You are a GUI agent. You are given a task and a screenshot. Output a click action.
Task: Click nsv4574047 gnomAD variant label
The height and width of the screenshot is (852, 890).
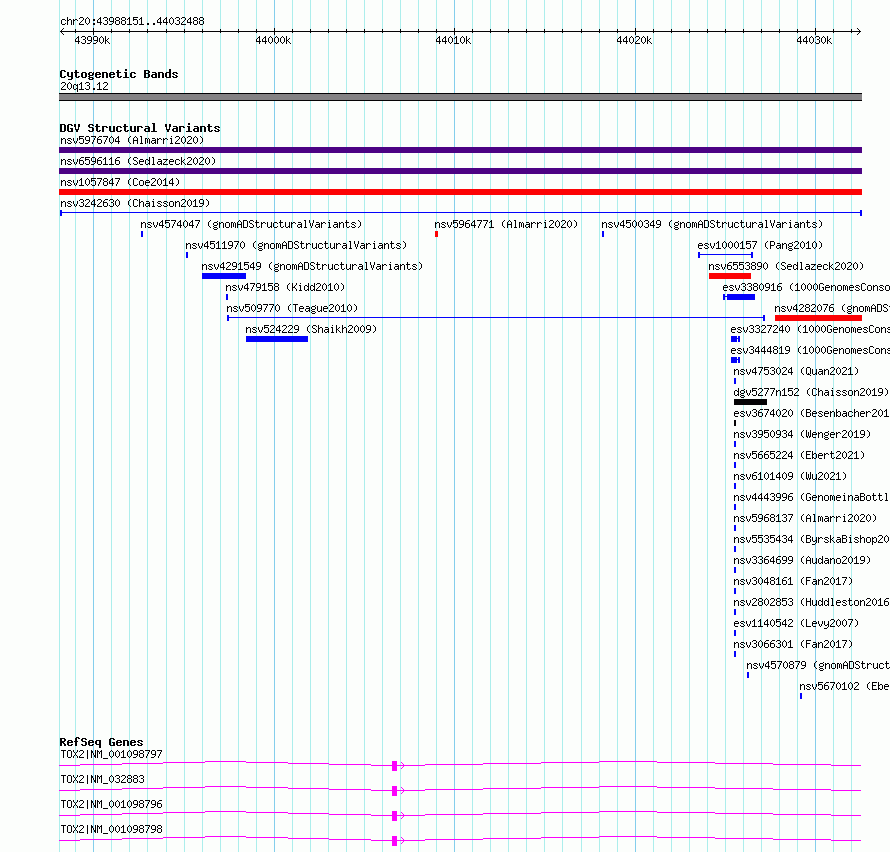point(251,224)
